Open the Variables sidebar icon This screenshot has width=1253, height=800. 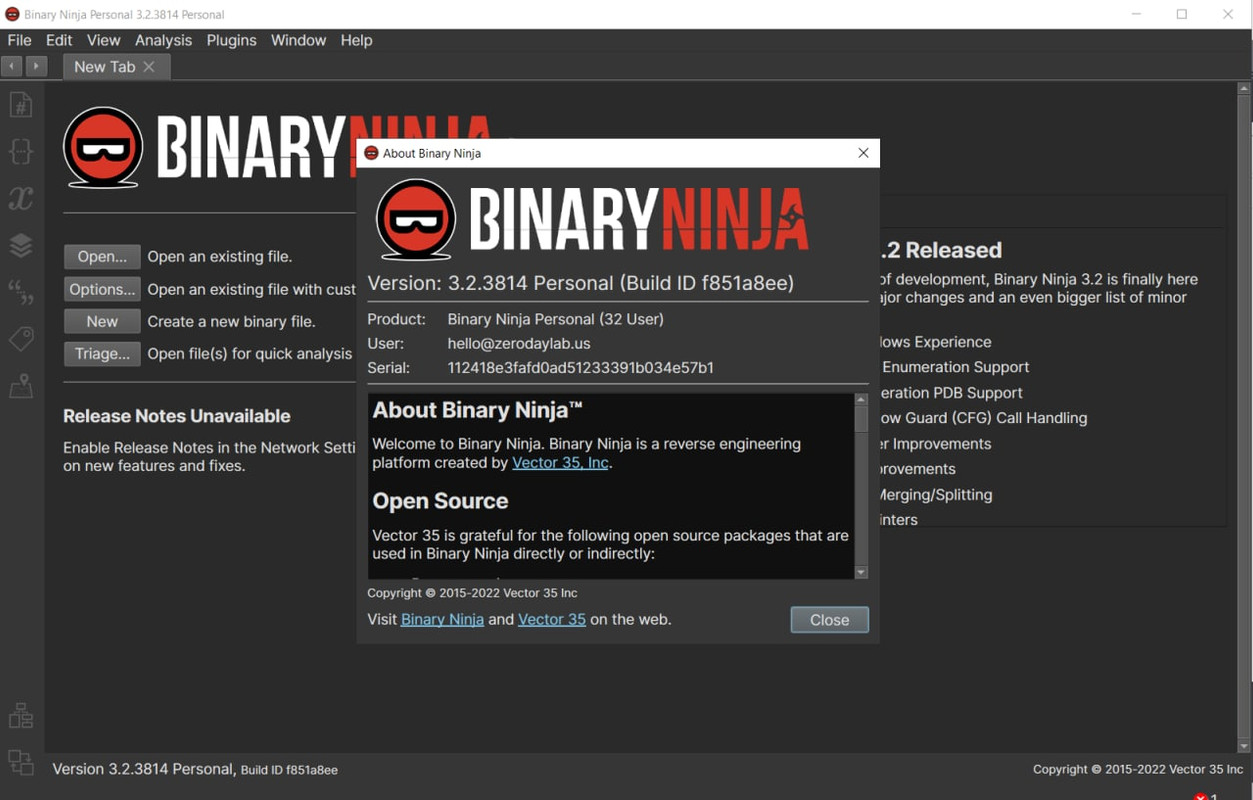point(21,198)
